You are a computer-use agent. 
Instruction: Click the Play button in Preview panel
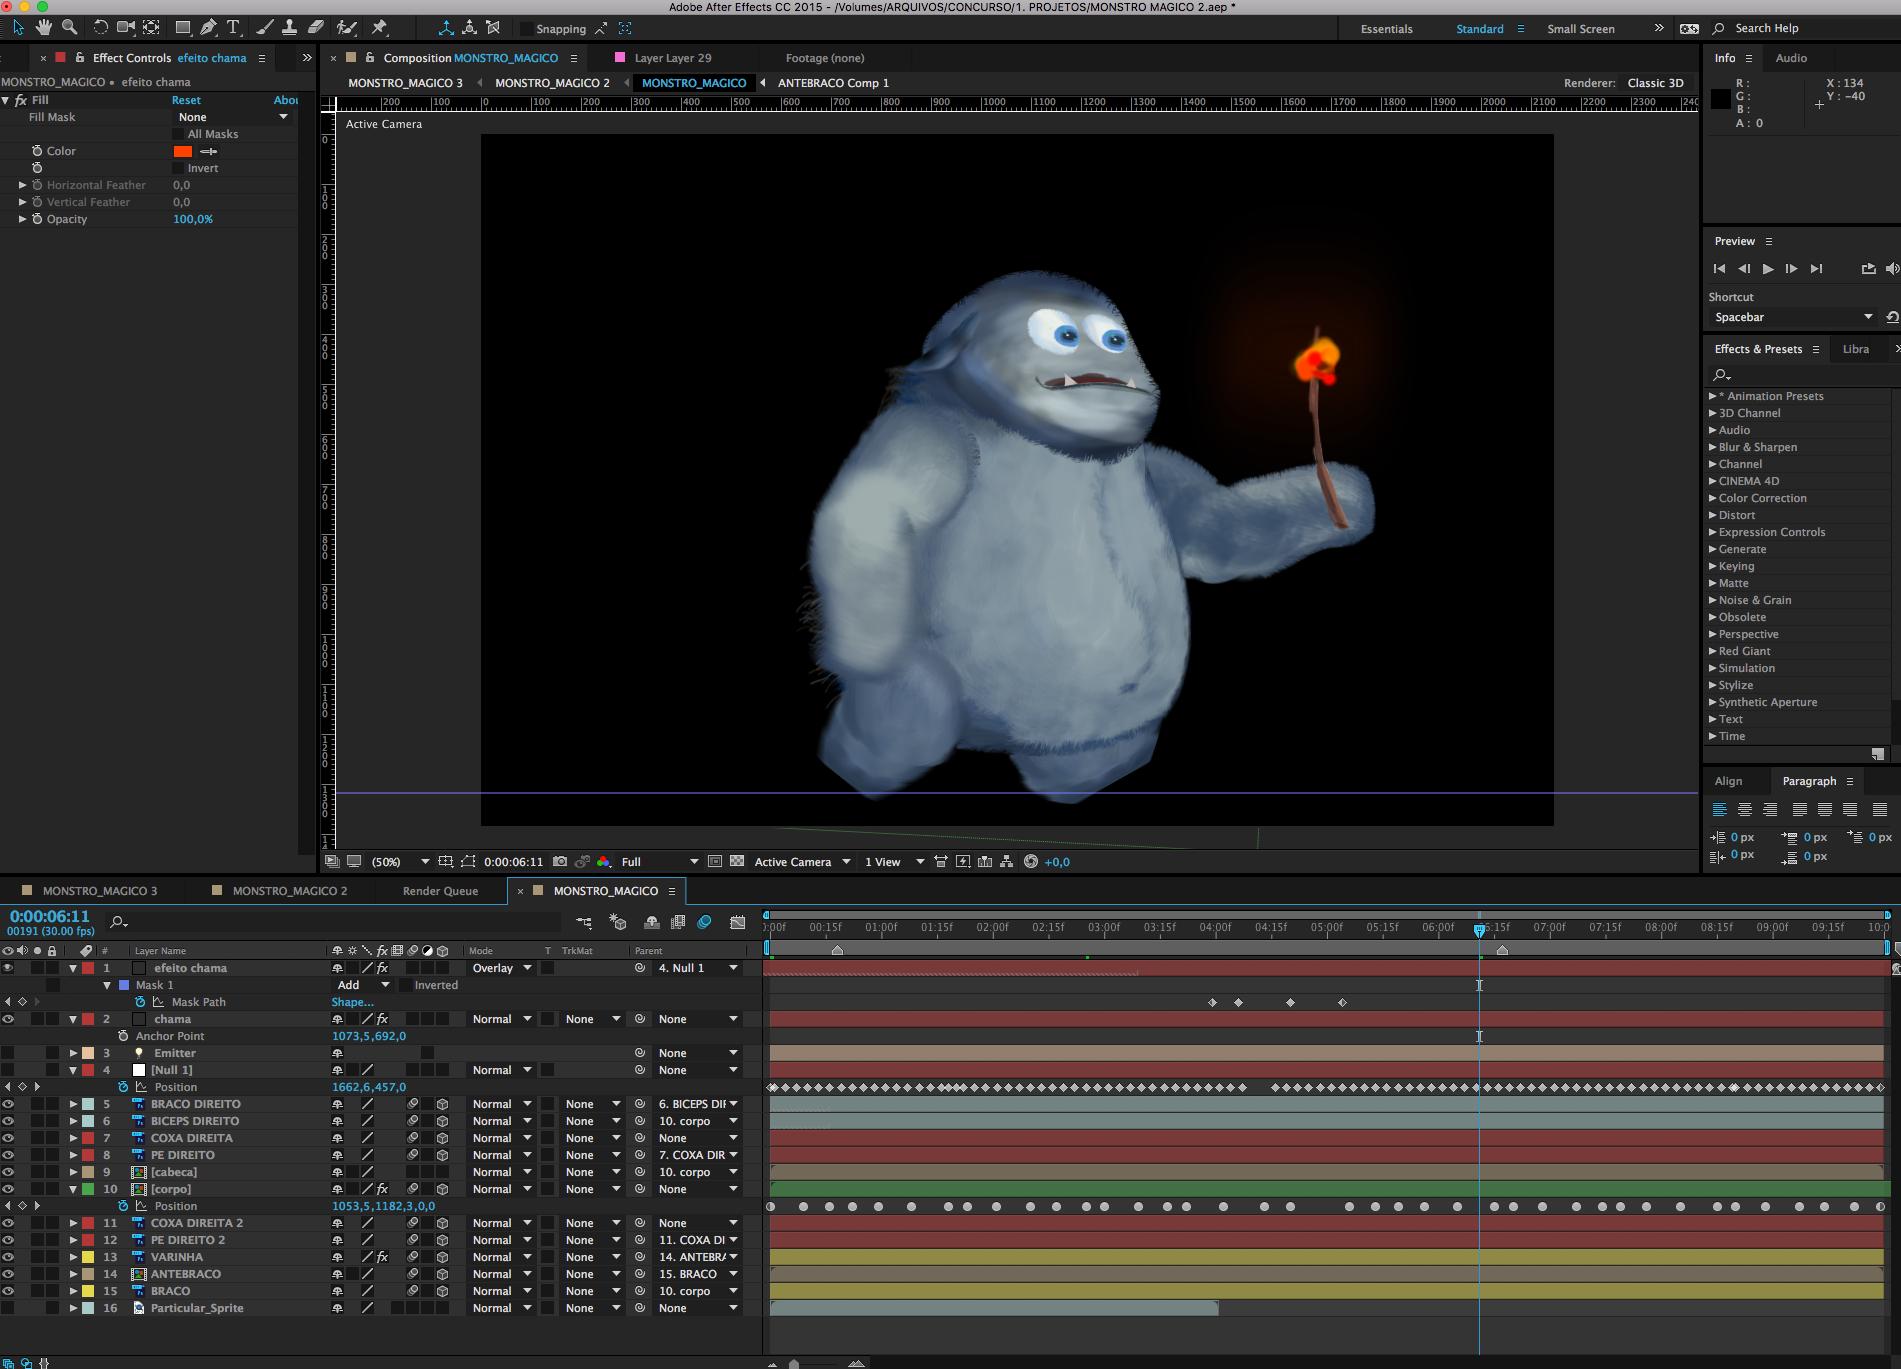pyautogui.click(x=1768, y=269)
